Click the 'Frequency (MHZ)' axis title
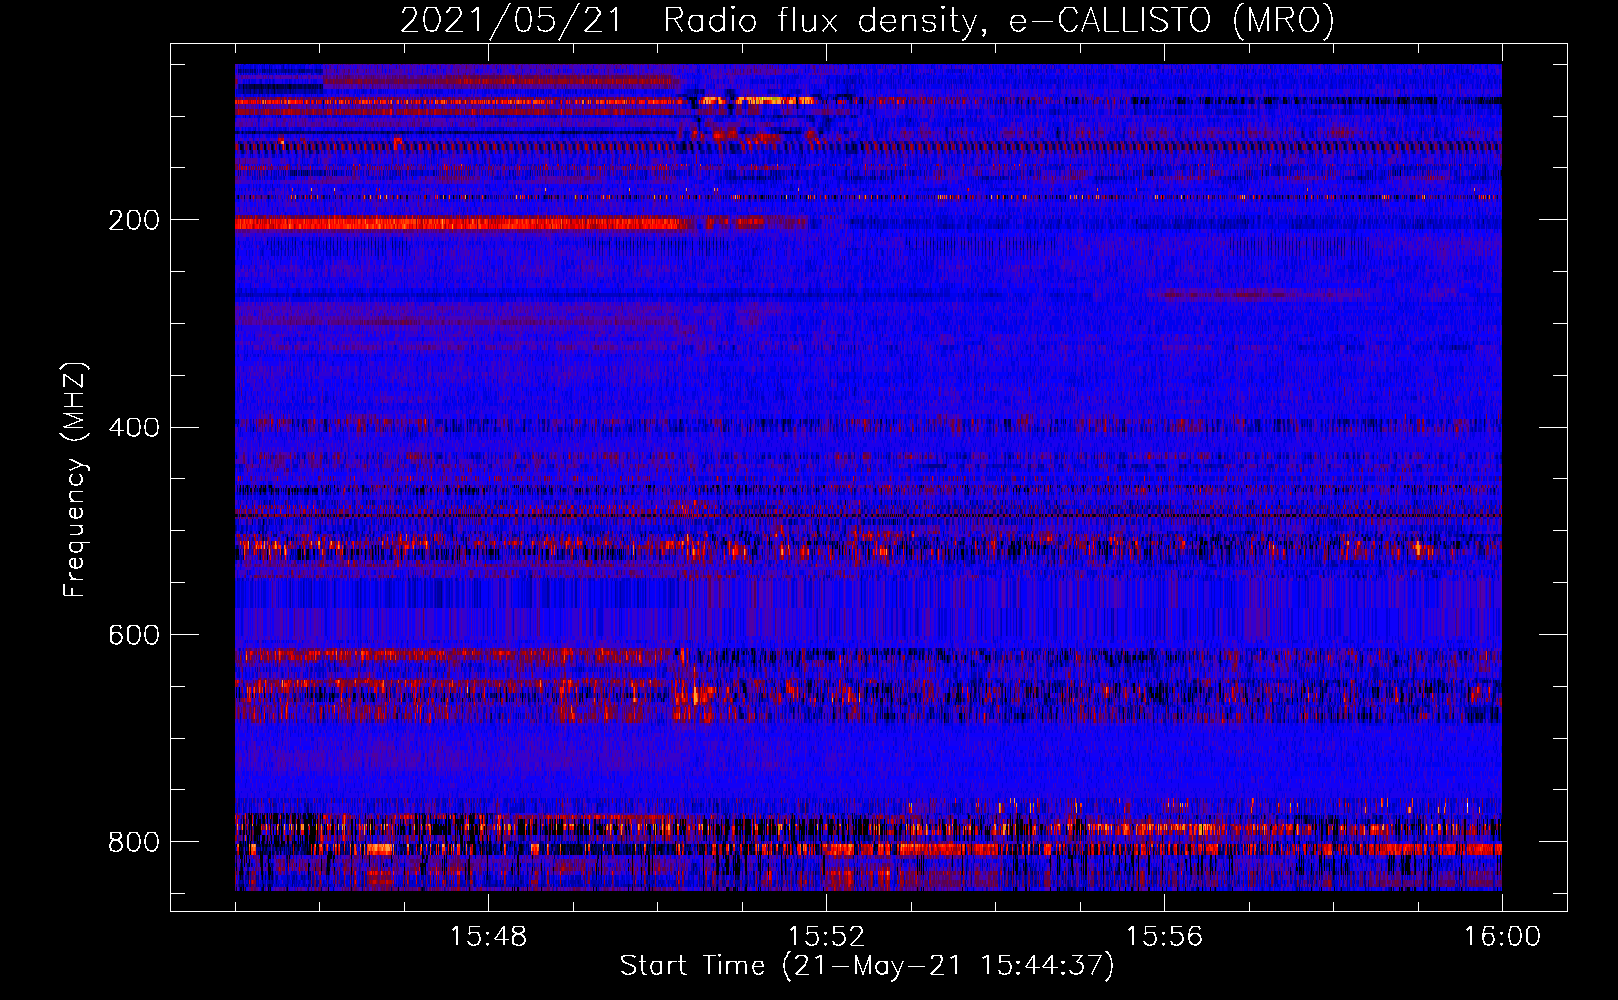 click(x=75, y=479)
